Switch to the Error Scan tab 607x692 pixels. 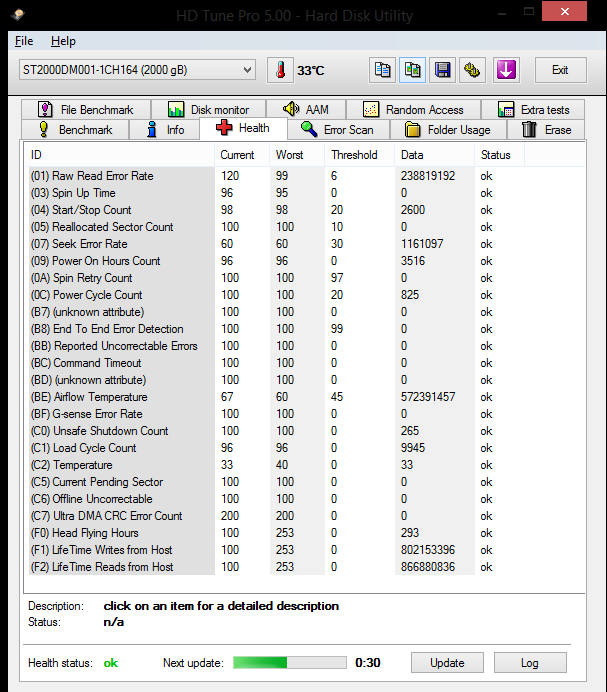(338, 130)
